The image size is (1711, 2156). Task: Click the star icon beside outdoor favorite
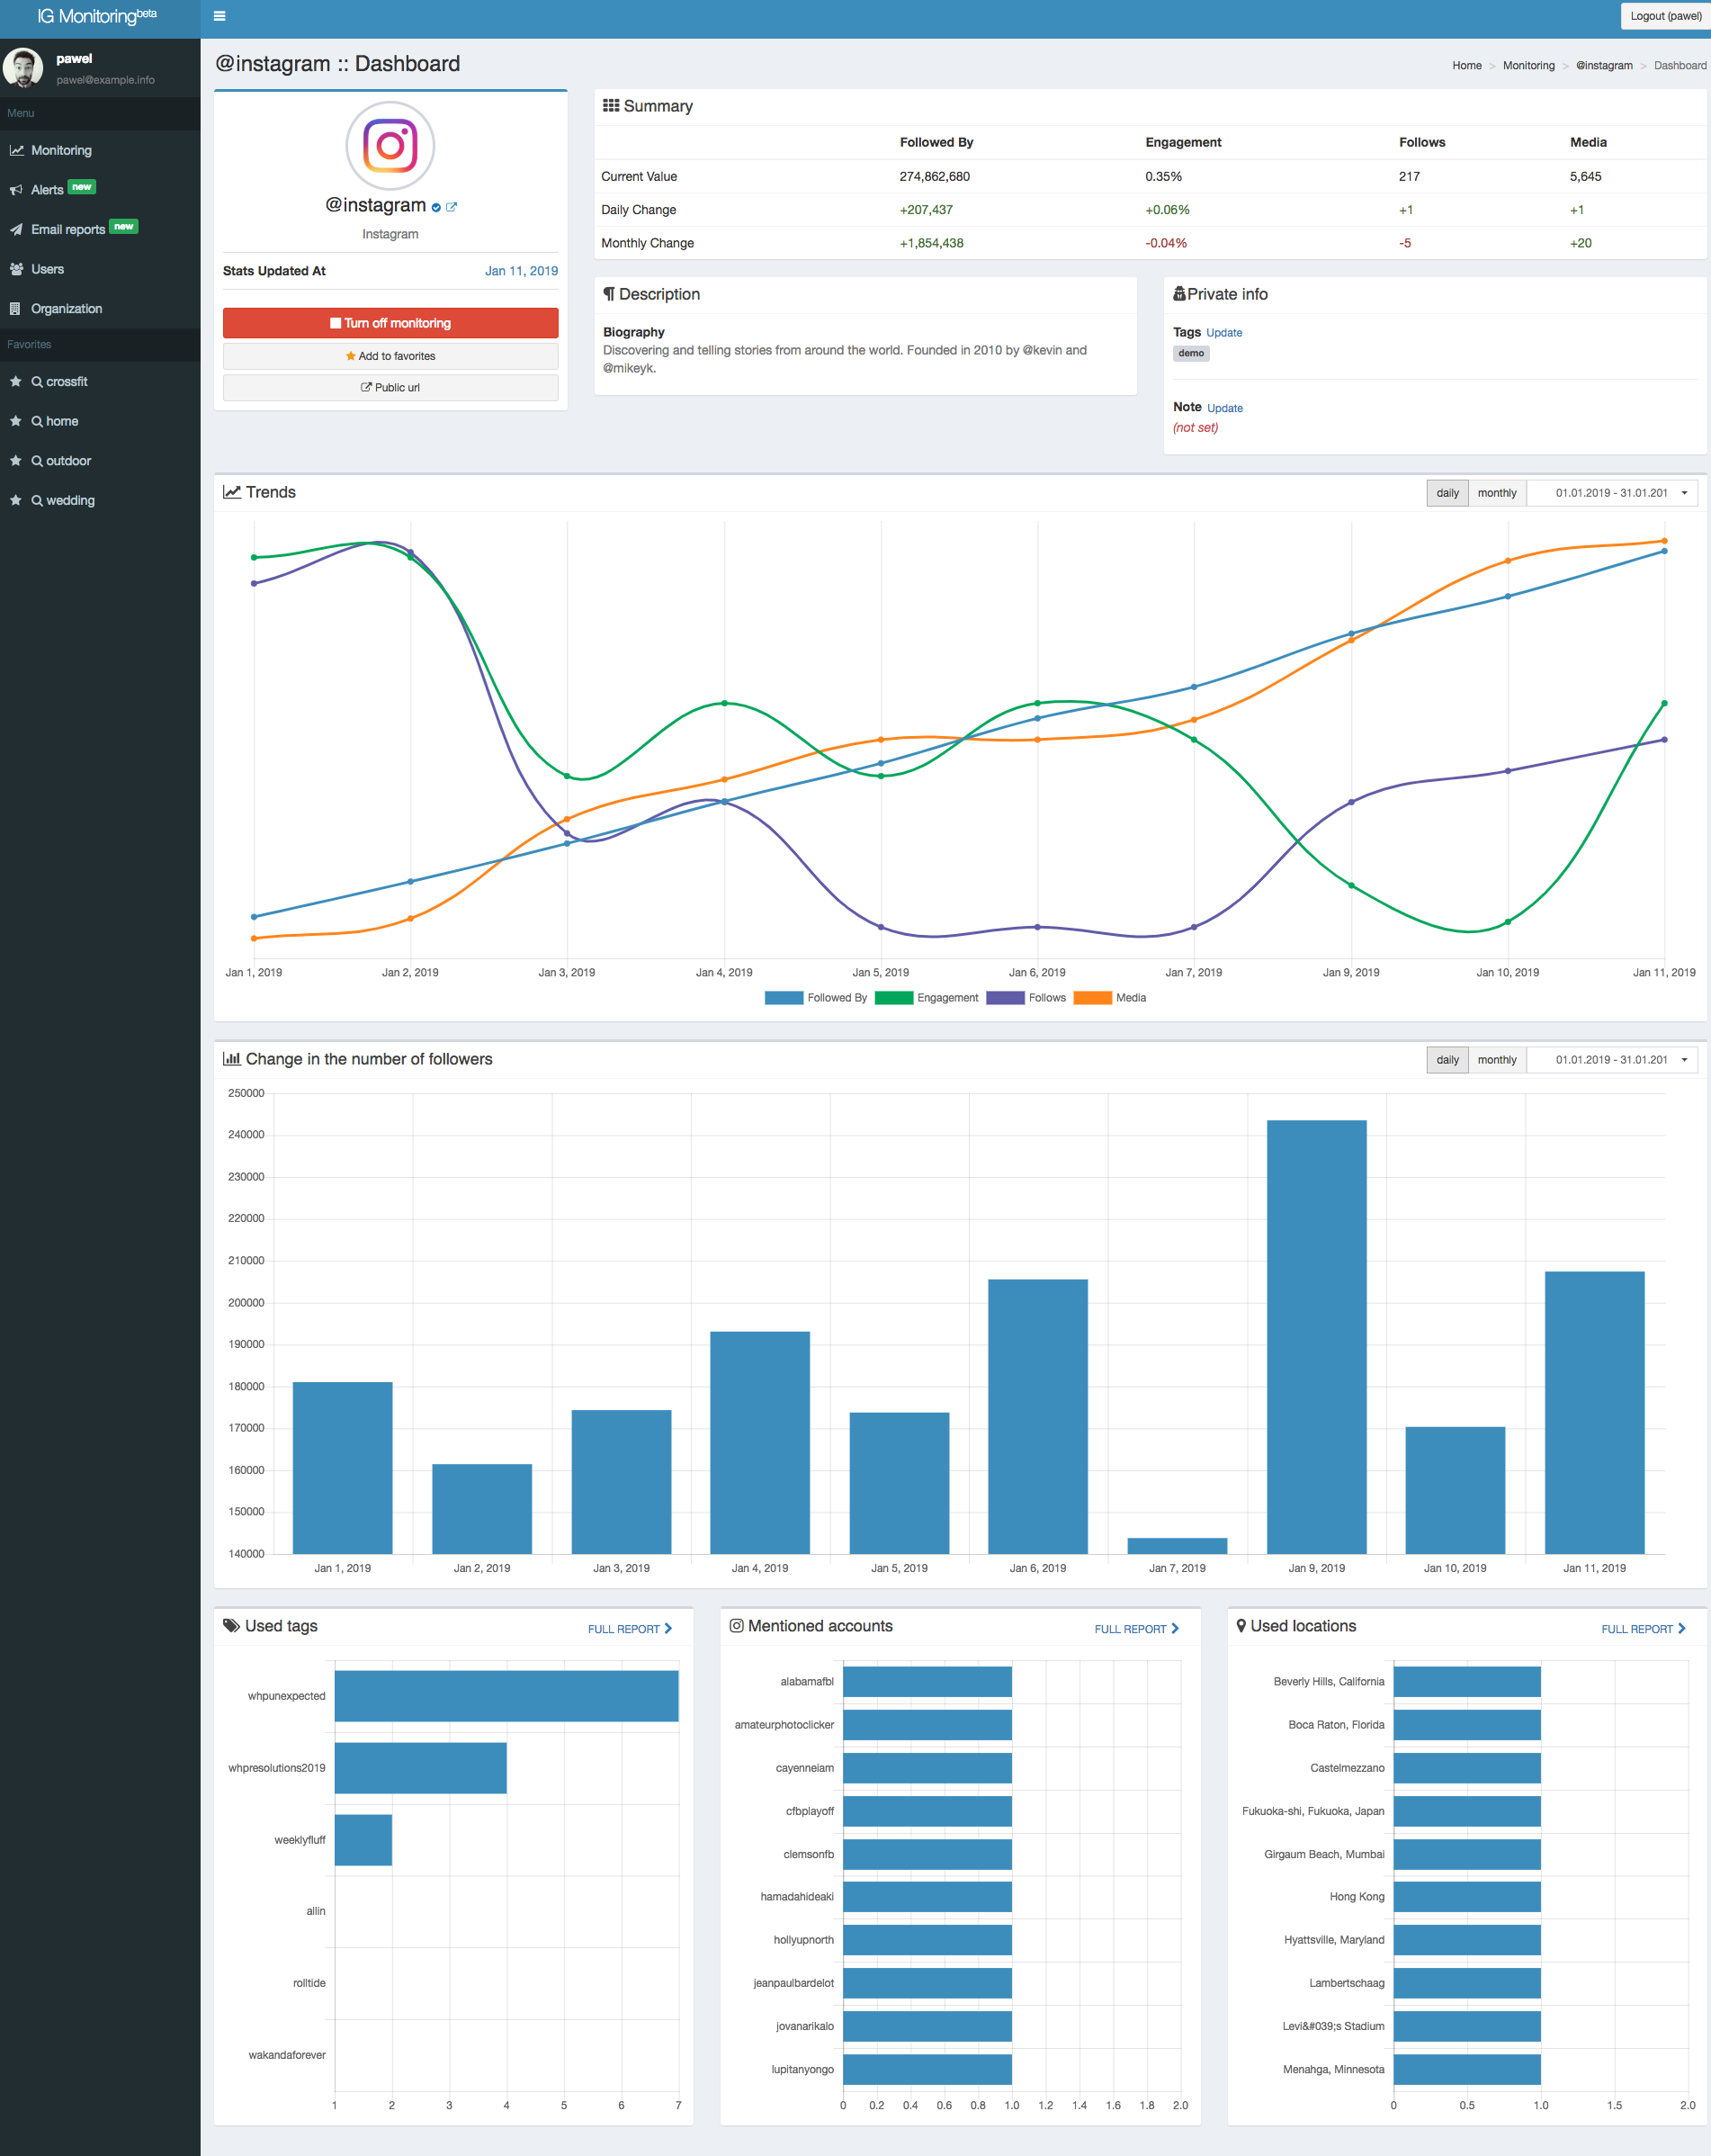click(x=16, y=460)
